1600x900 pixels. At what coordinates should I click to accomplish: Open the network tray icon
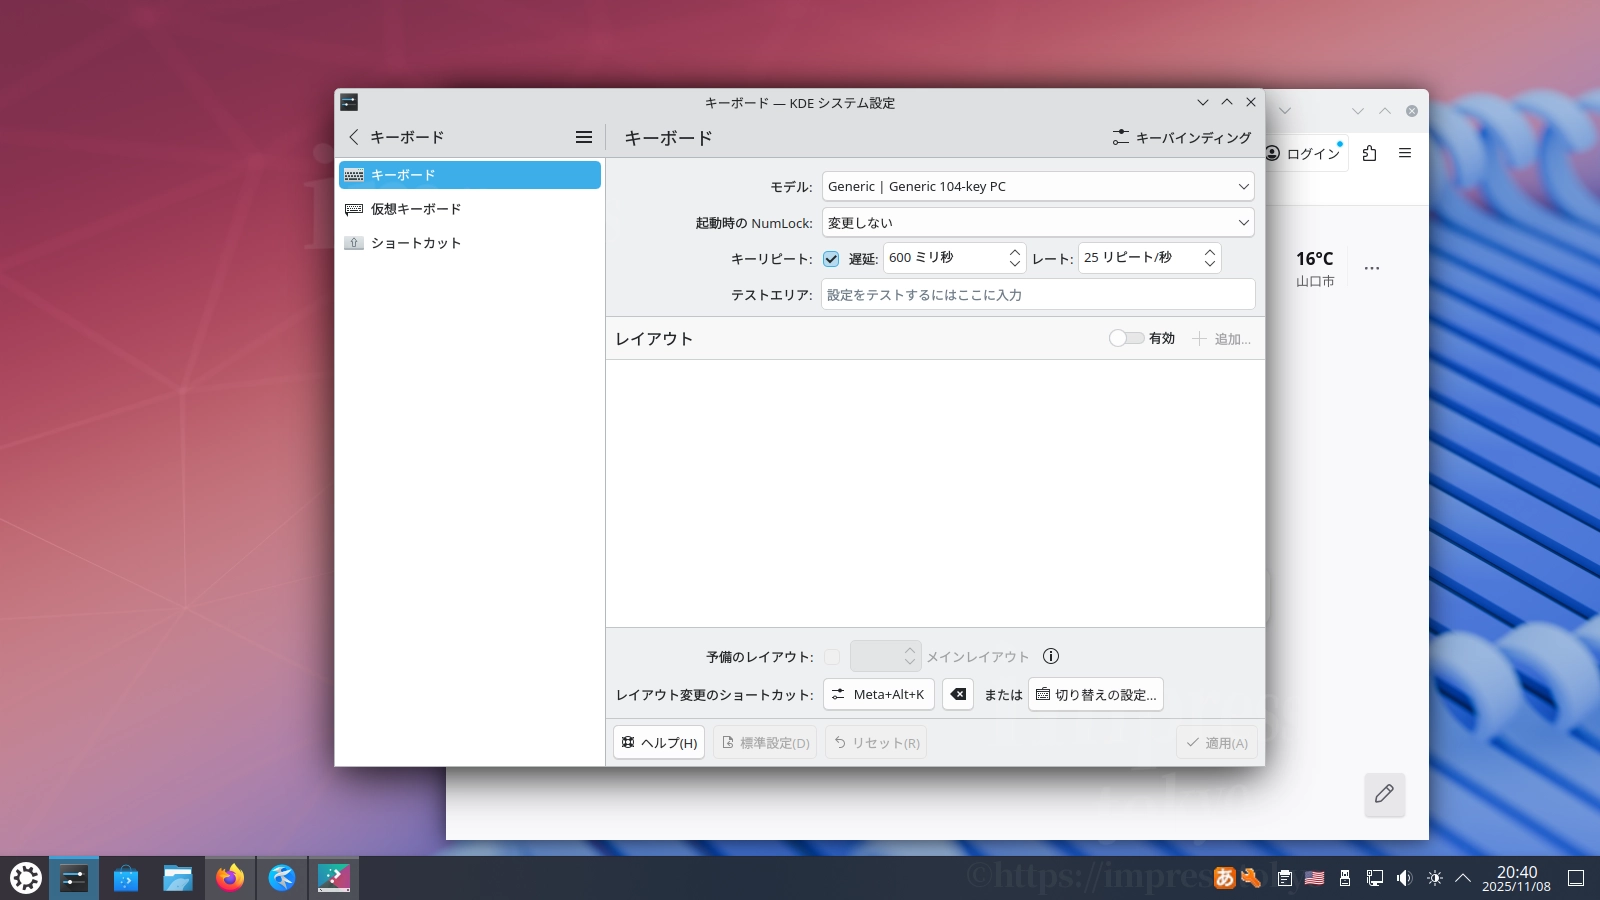tap(1375, 878)
